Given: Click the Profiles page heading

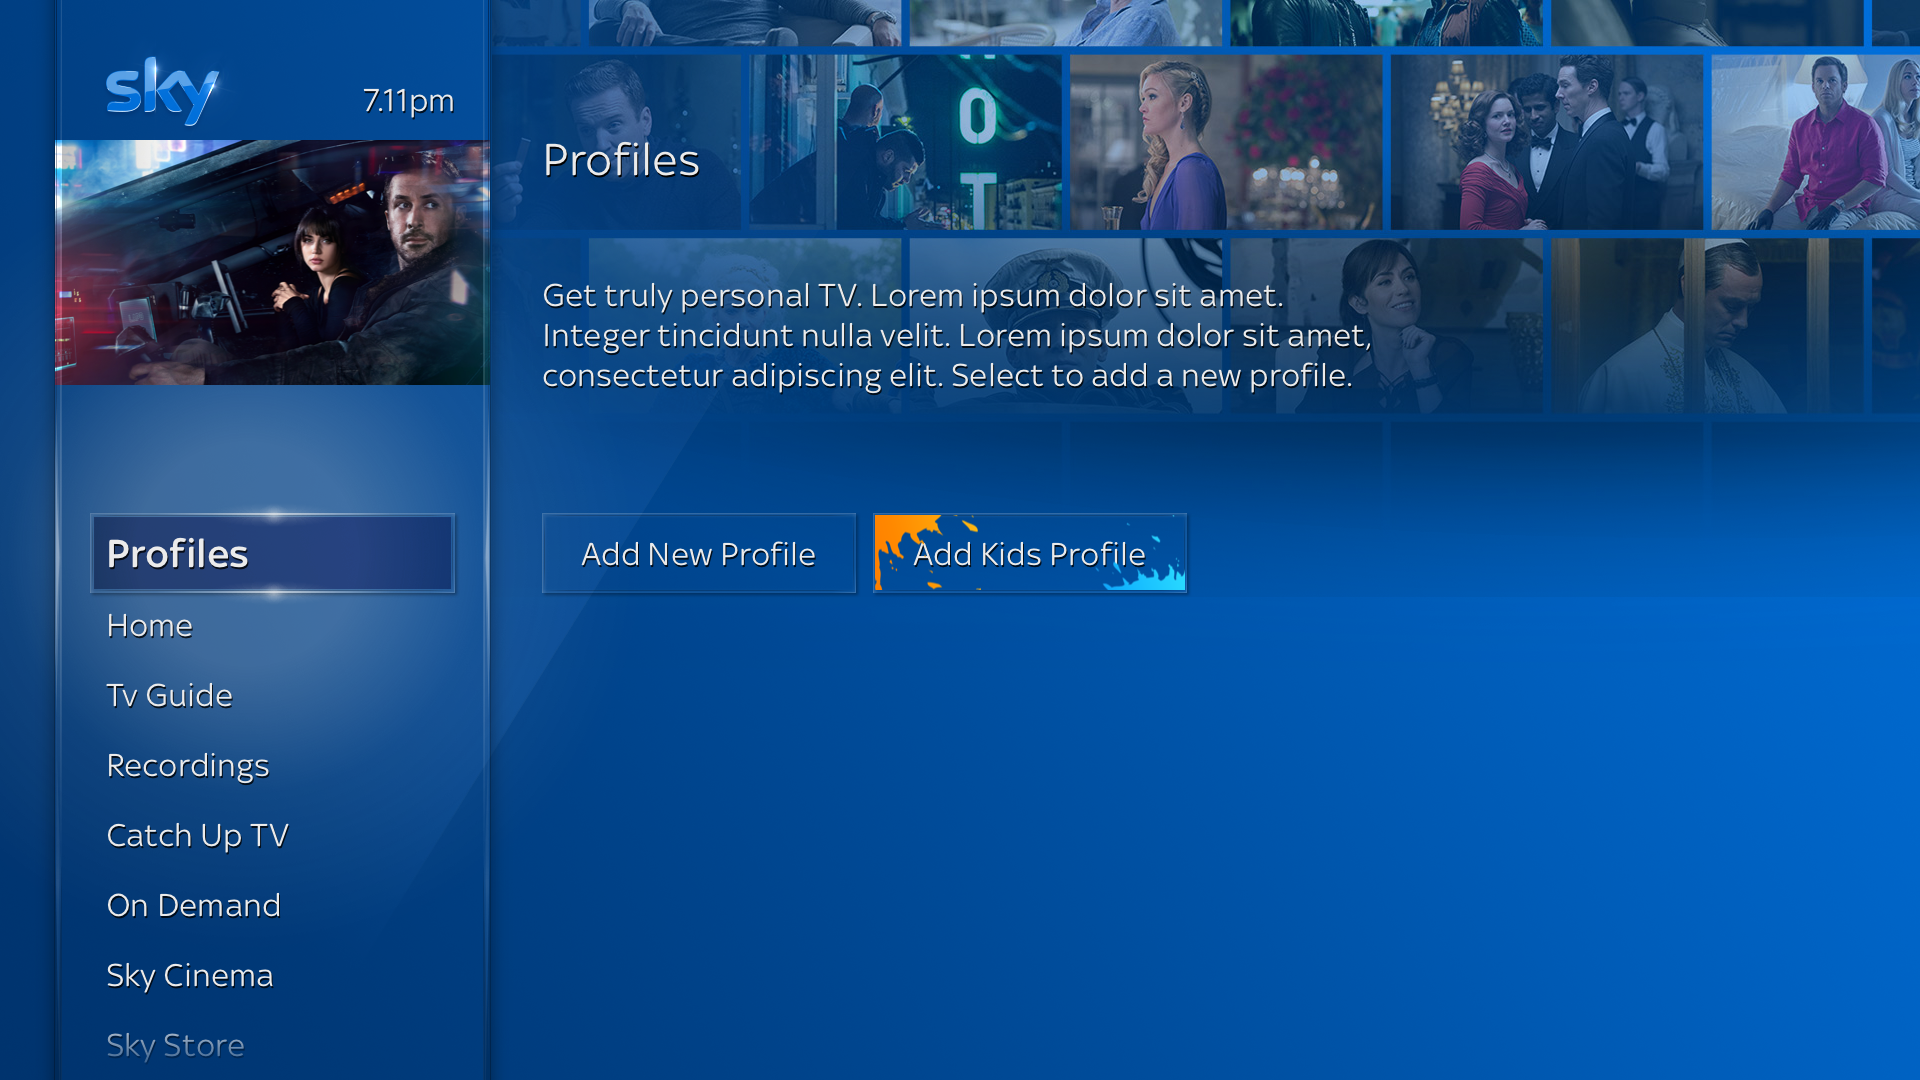Looking at the screenshot, I should 621,160.
